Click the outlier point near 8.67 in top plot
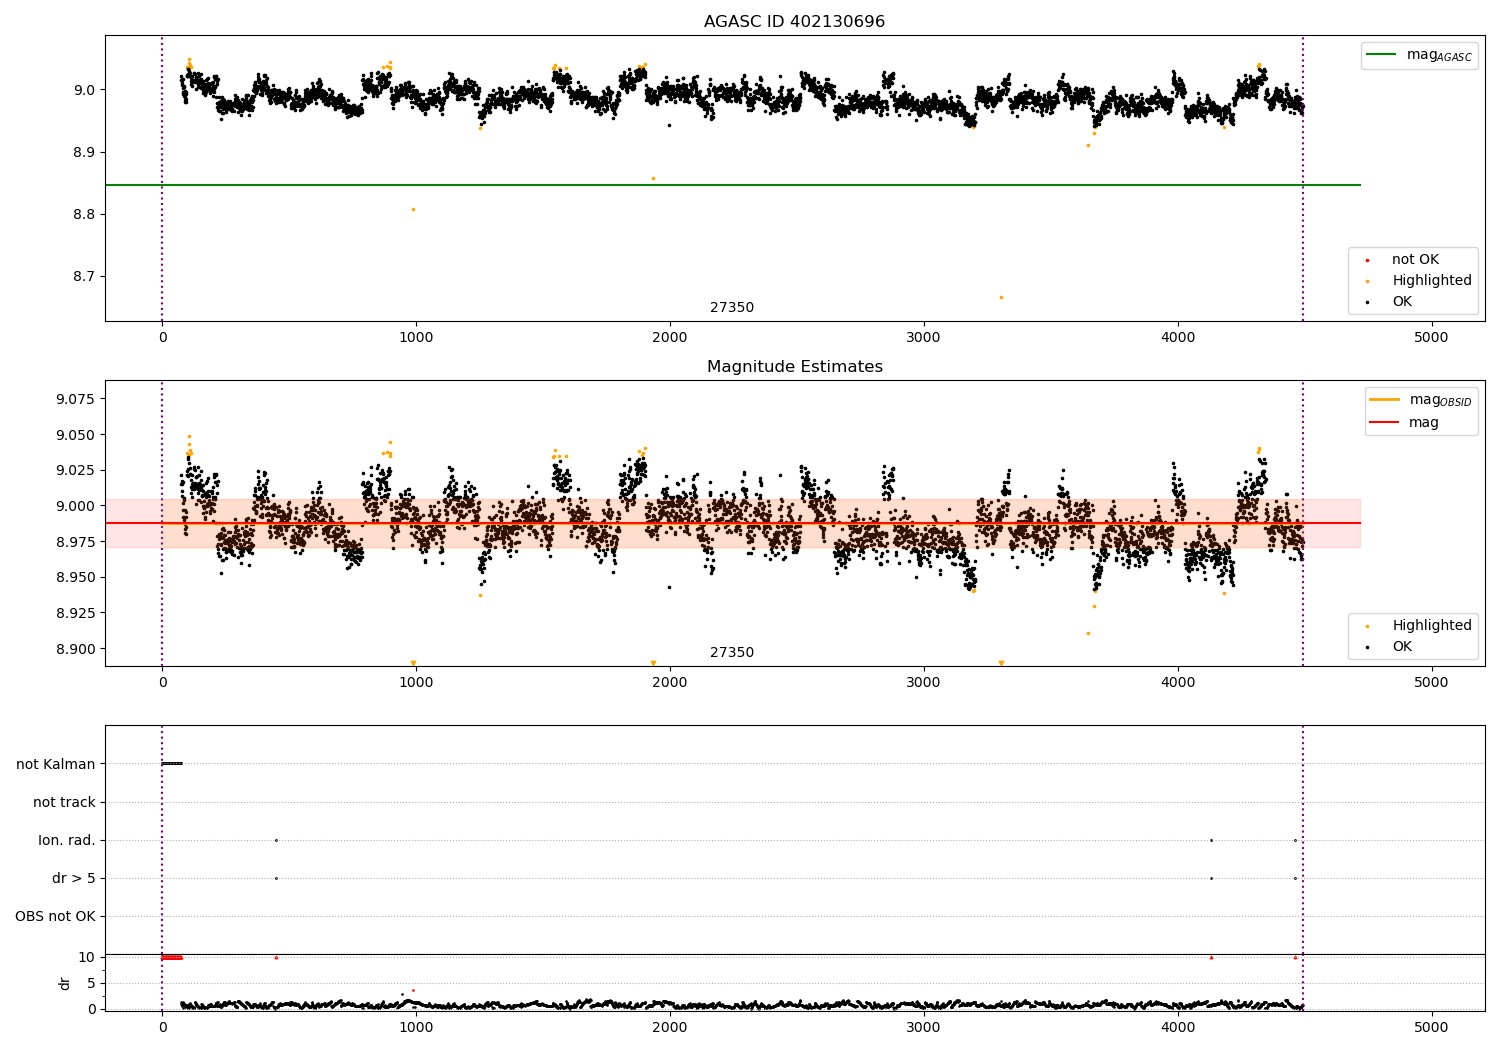1500x1050 pixels. pos(1001,297)
